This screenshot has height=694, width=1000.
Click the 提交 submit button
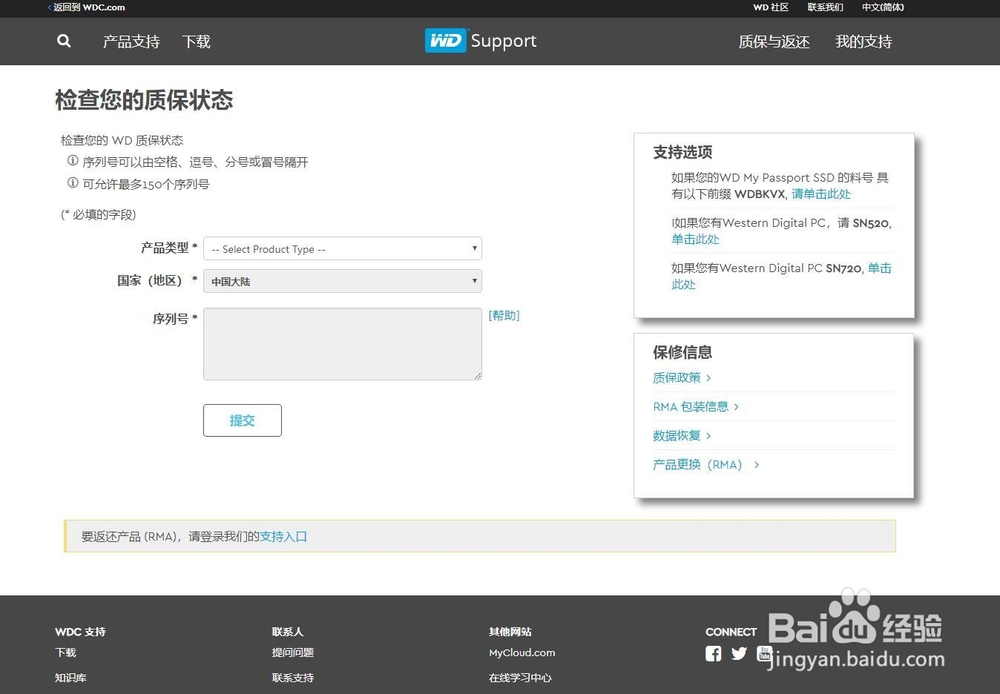point(242,420)
